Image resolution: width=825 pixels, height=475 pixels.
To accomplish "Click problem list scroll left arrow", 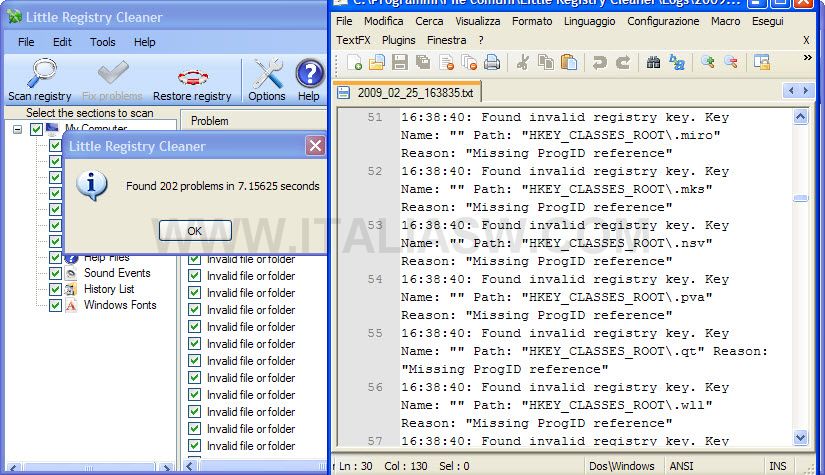I will tap(190, 466).
